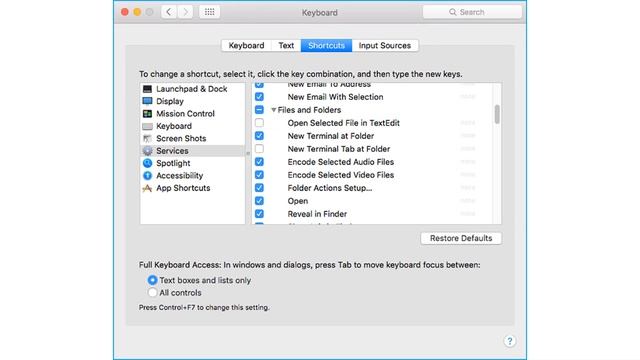Uncheck Reveal in Finder

(x=259, y=214)
